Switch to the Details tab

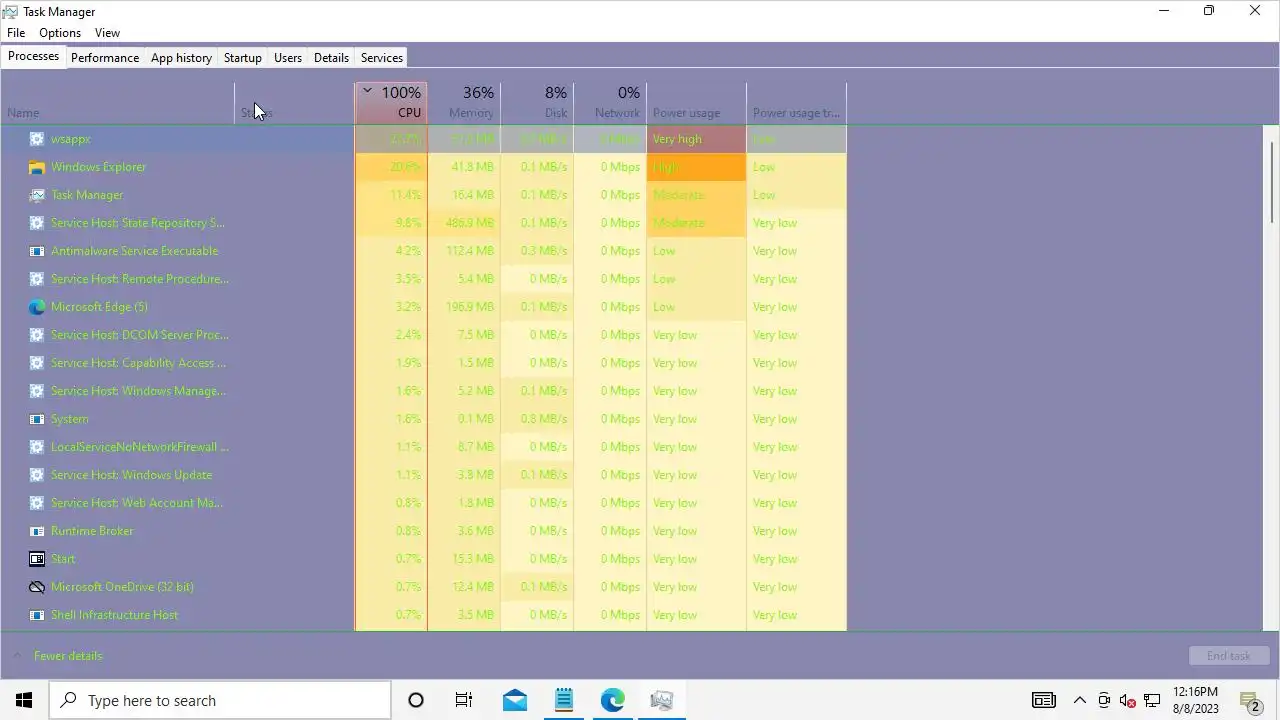(x=331, y=58)
